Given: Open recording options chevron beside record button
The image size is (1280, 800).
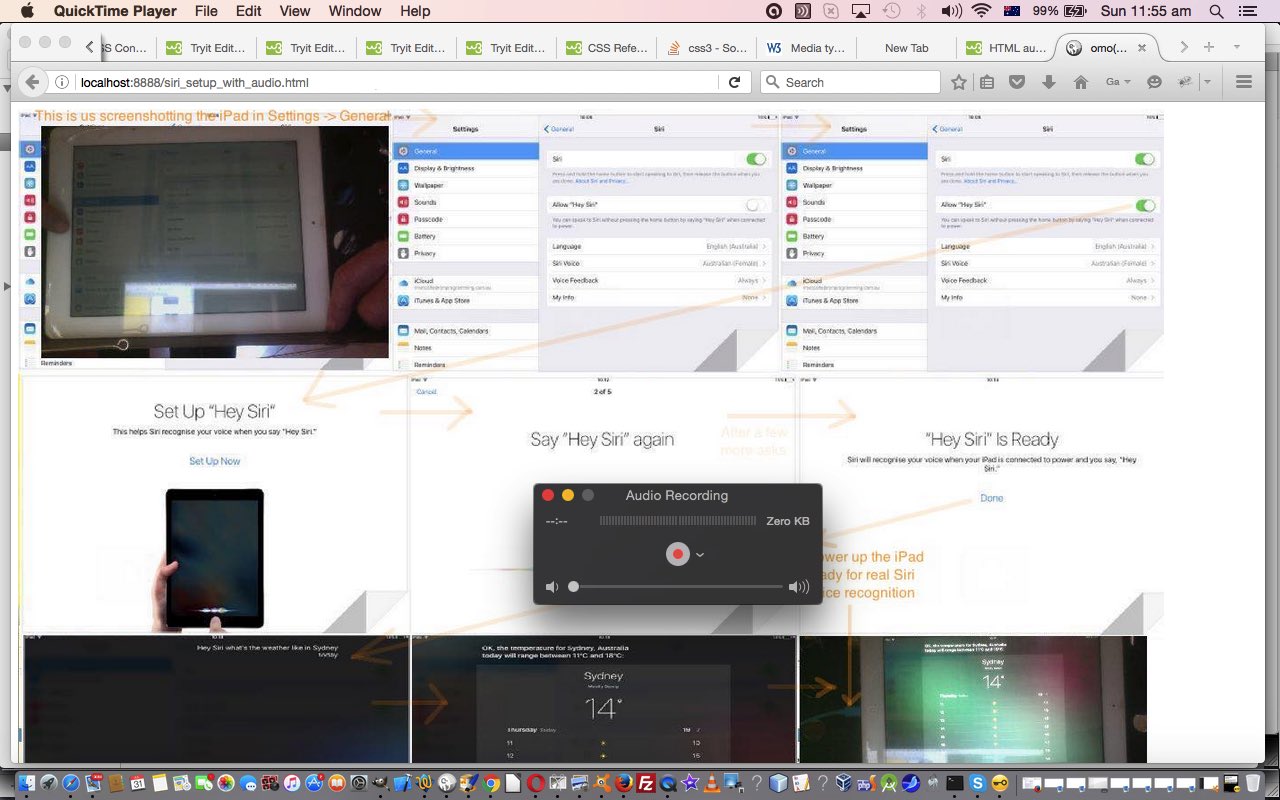Looking at the screenshot, I should [700, 555].
